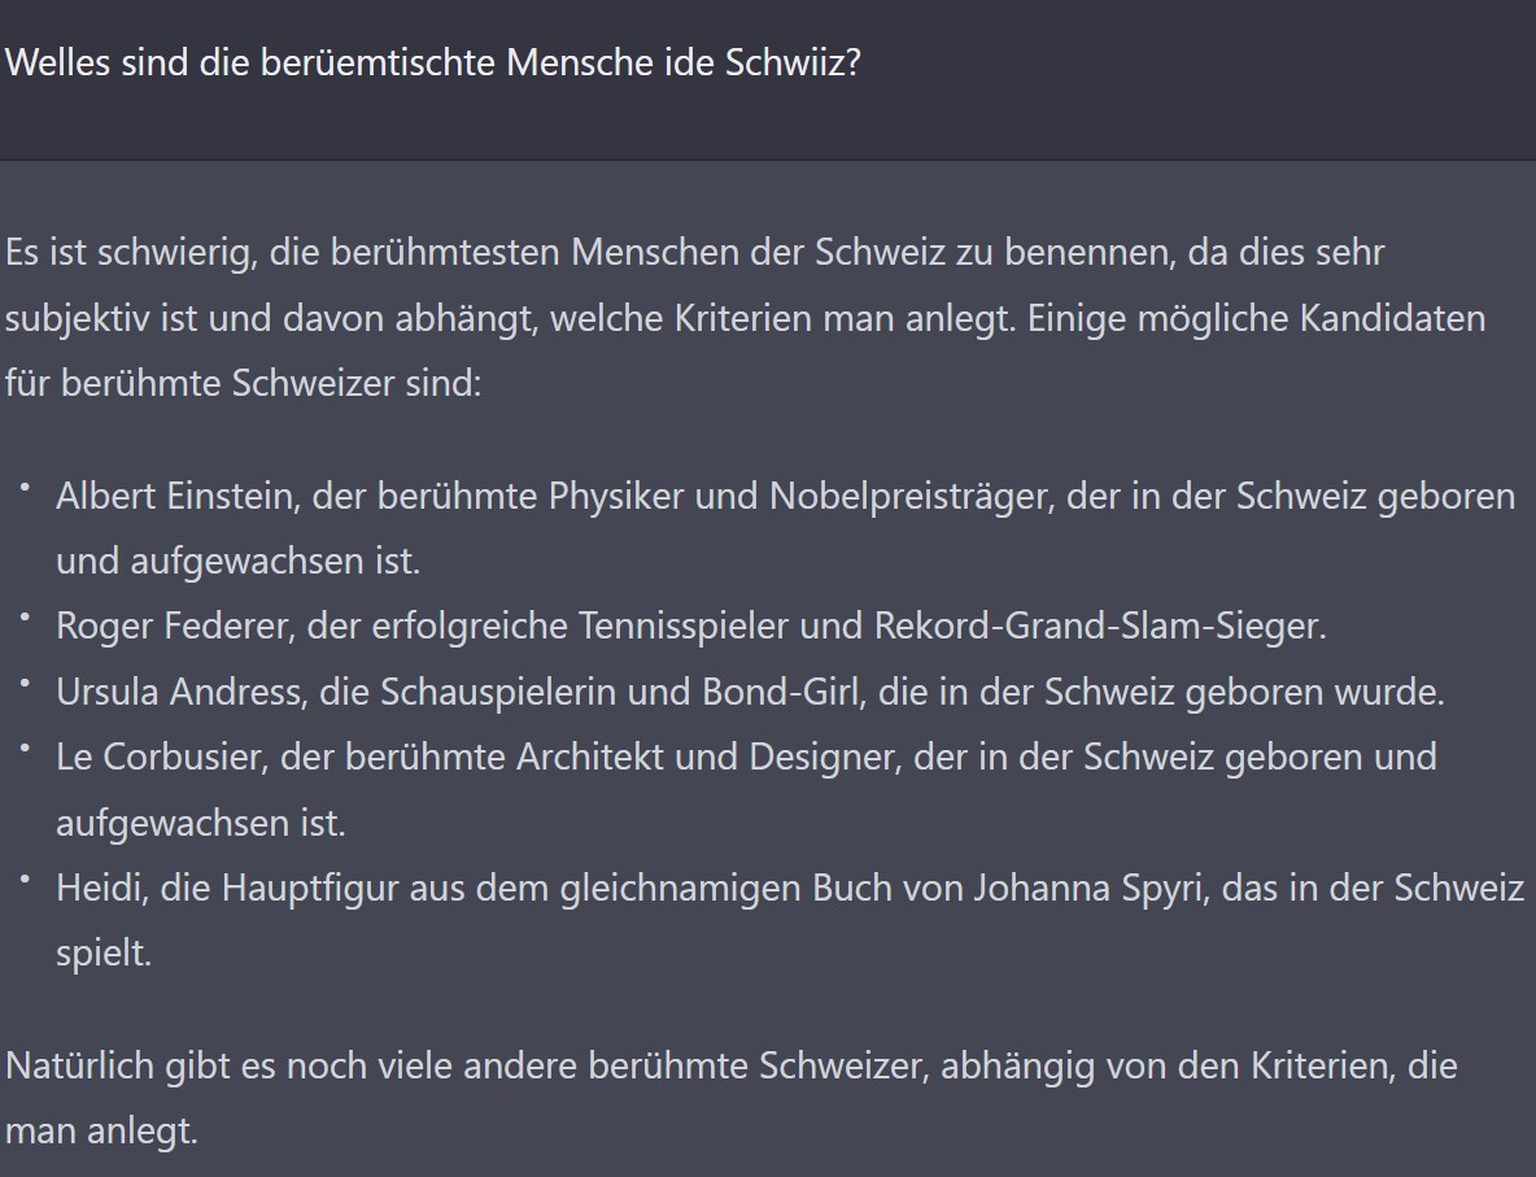The width and height of the screenshot is (1536, 1177).
Task: Click the final line 'man anlegt.'
Action: (101, 1131)
